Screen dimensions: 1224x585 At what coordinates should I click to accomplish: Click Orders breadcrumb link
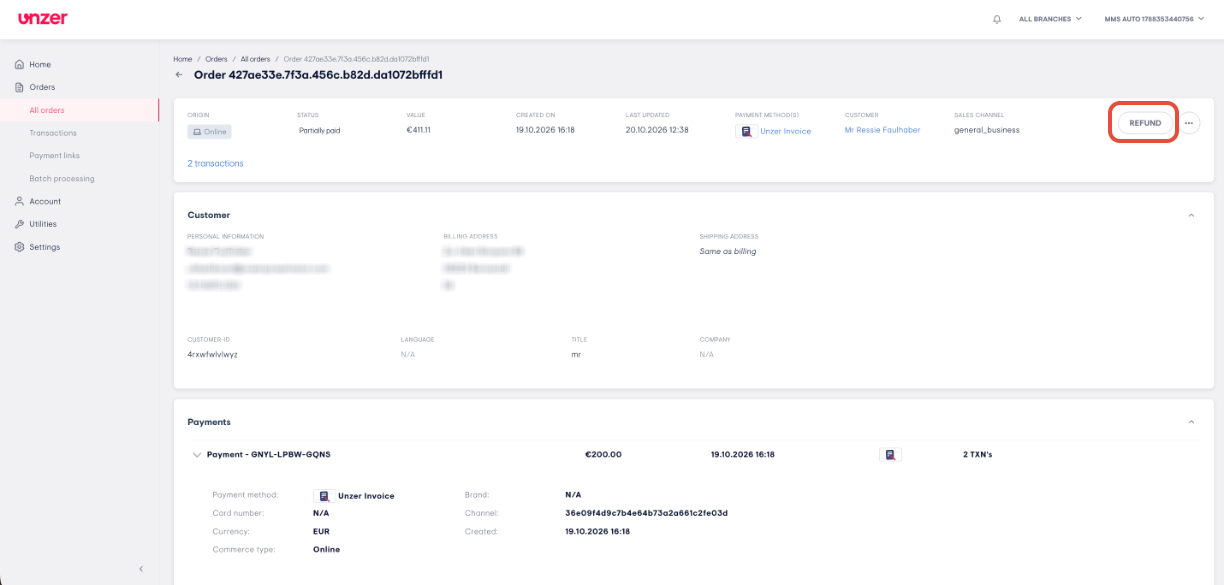click(x=216, y=59)
